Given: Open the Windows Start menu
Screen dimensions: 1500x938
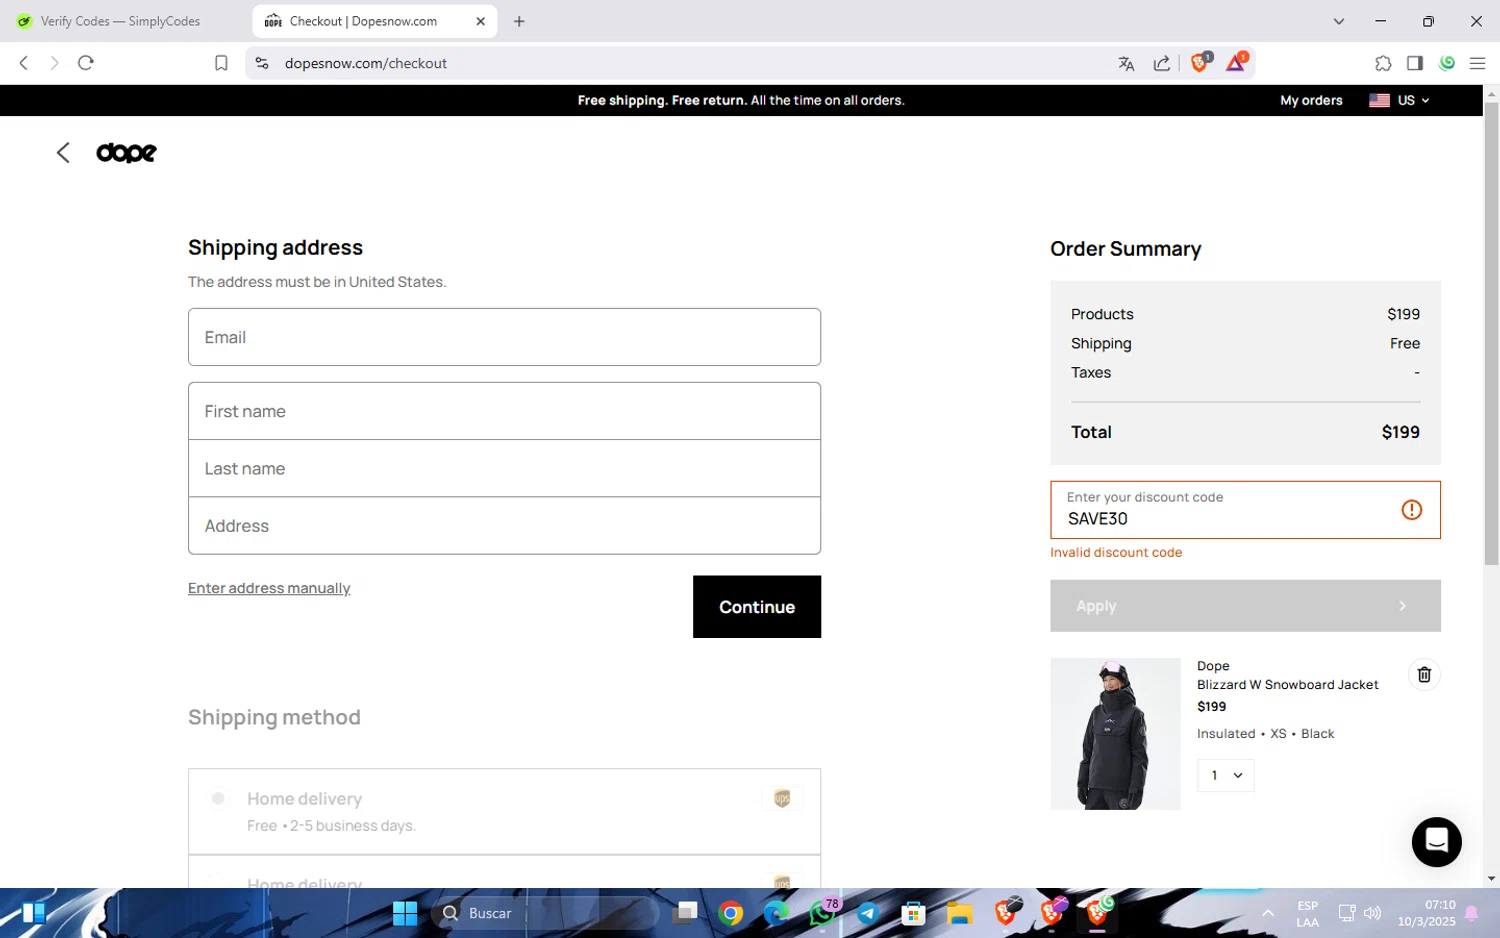Looking at the screenshot, I should click(405, 913).
